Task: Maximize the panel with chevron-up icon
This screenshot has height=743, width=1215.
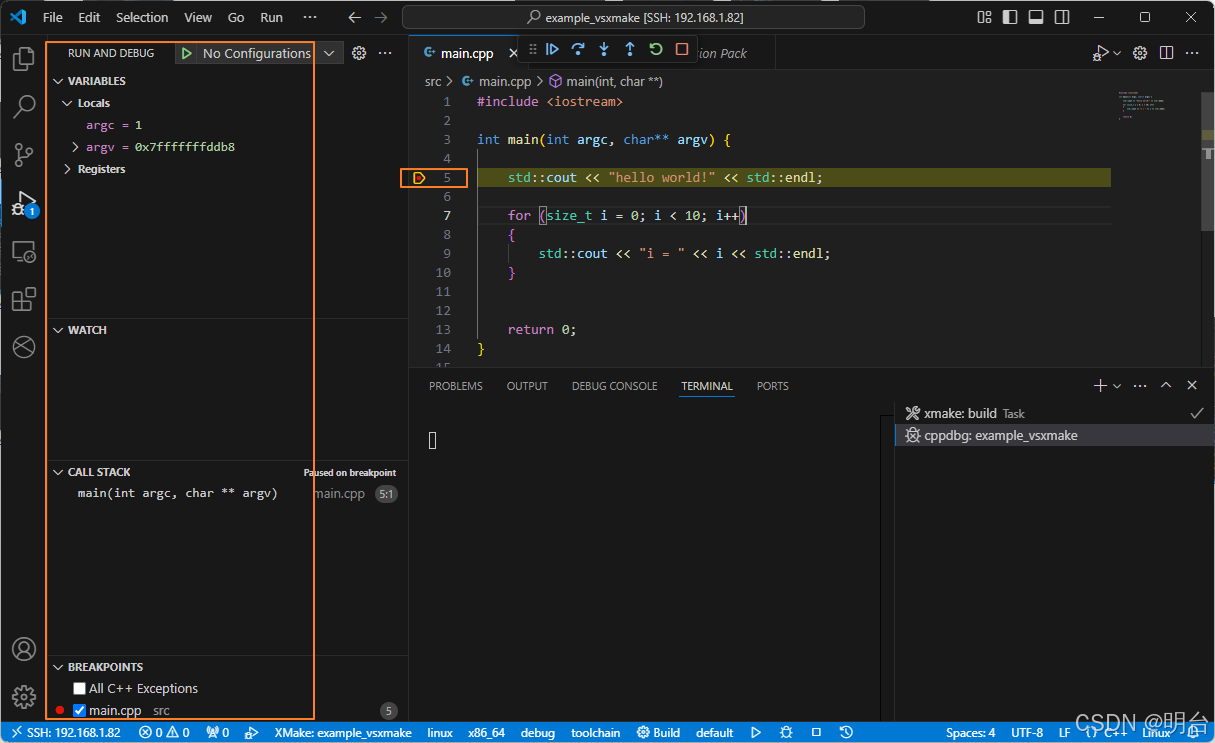Action: 1166,385
